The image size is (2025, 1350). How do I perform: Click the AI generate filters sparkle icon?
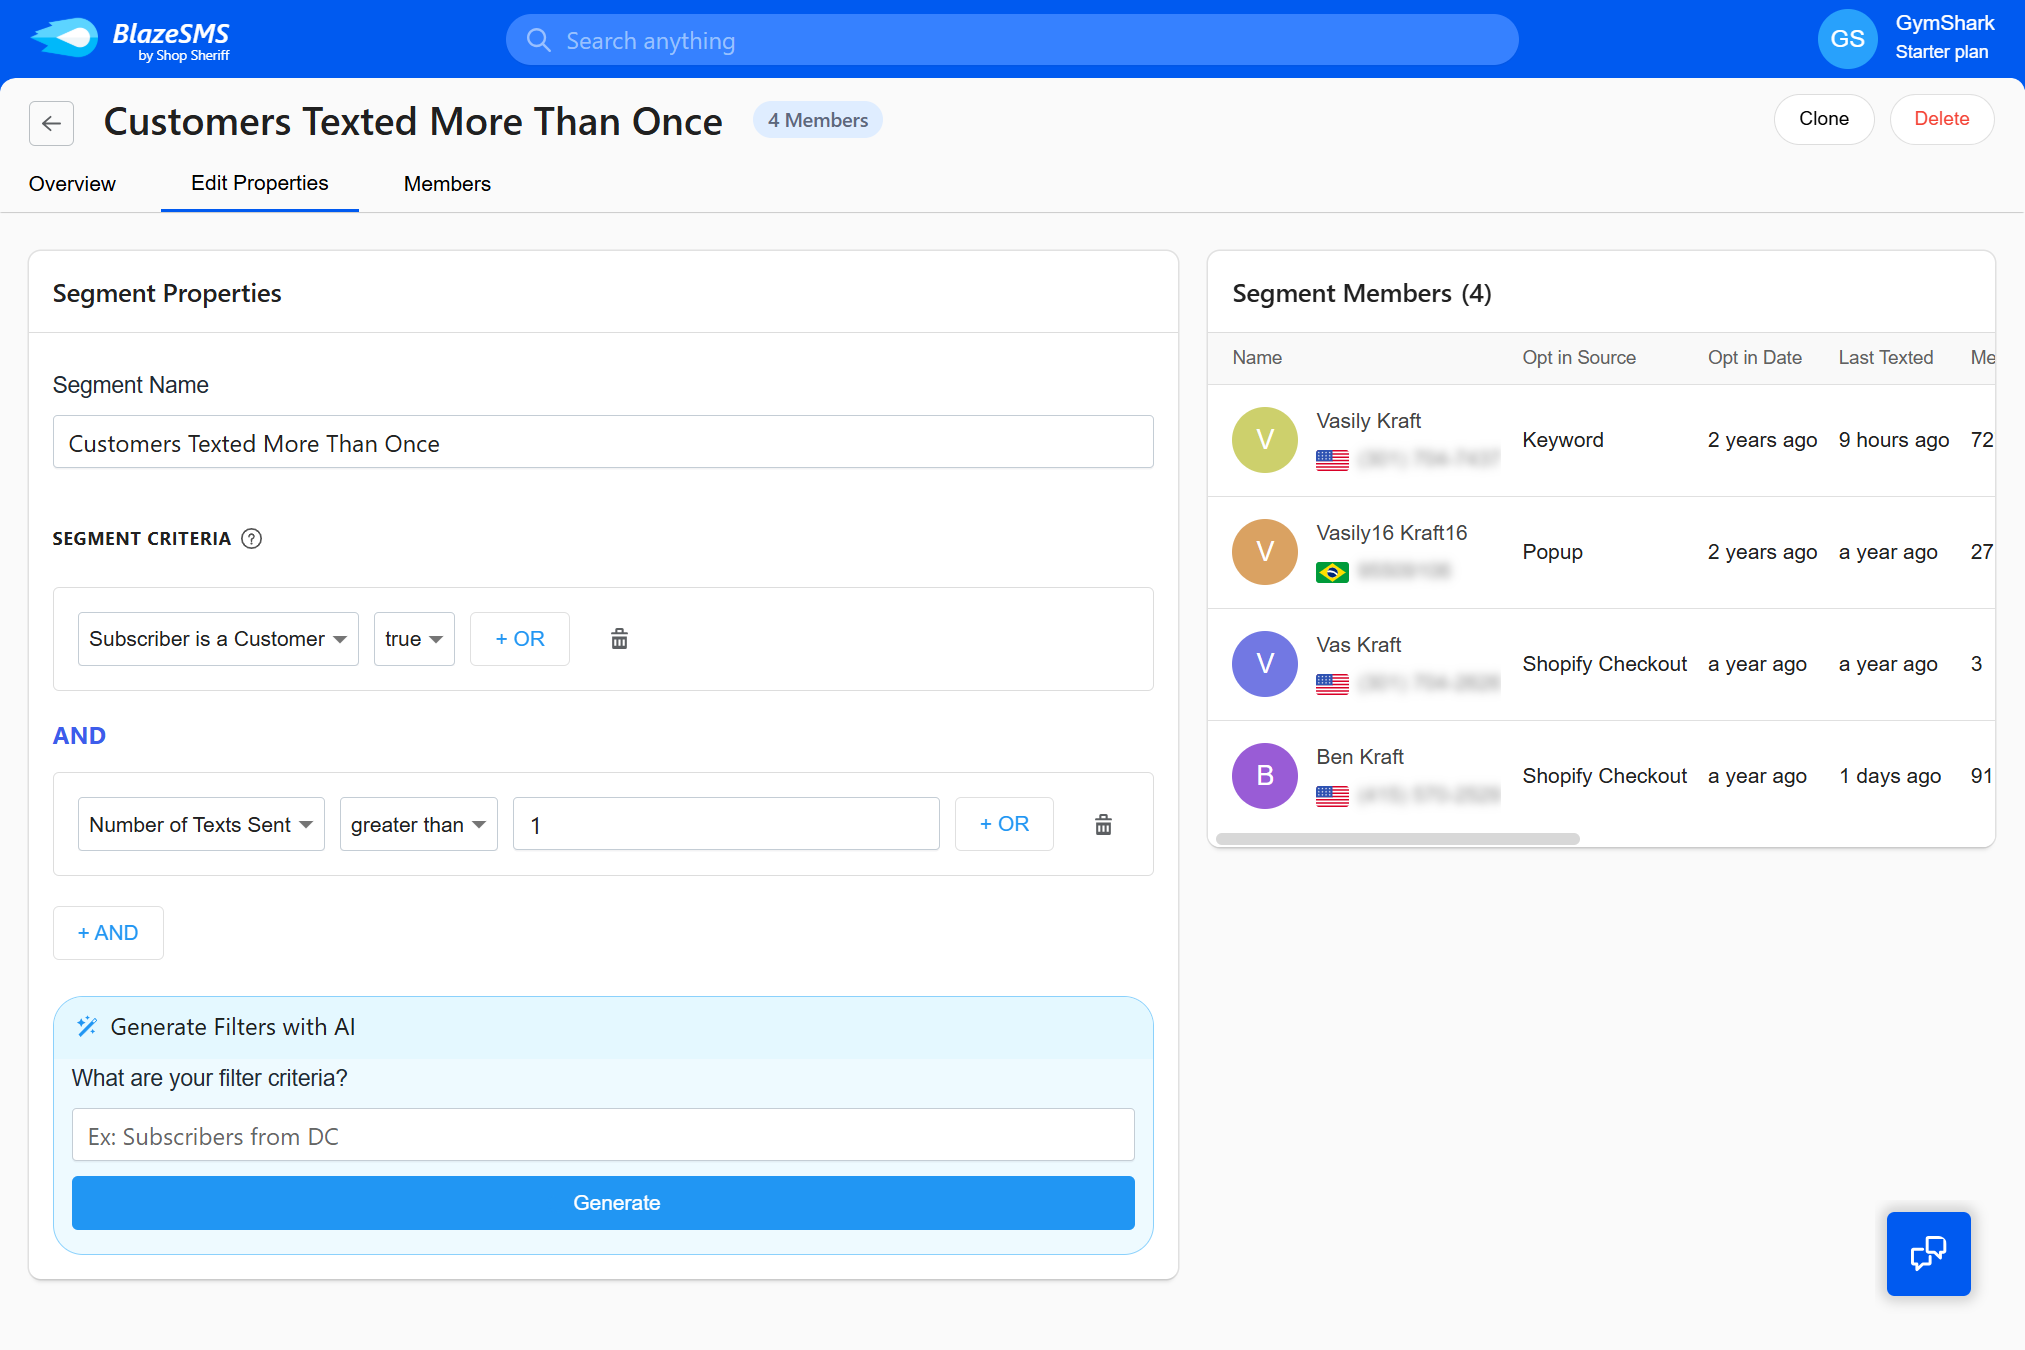pyautogui.click(x=86, y=1026)
